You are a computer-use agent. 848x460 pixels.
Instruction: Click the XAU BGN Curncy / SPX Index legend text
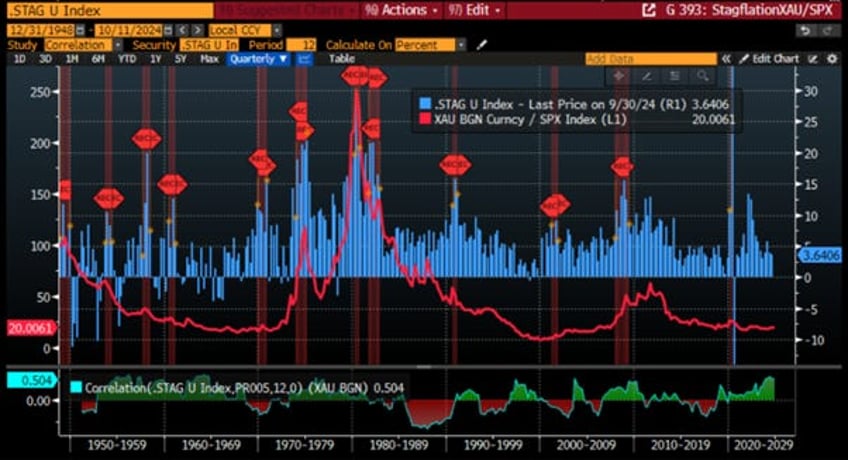click(530, 119)
